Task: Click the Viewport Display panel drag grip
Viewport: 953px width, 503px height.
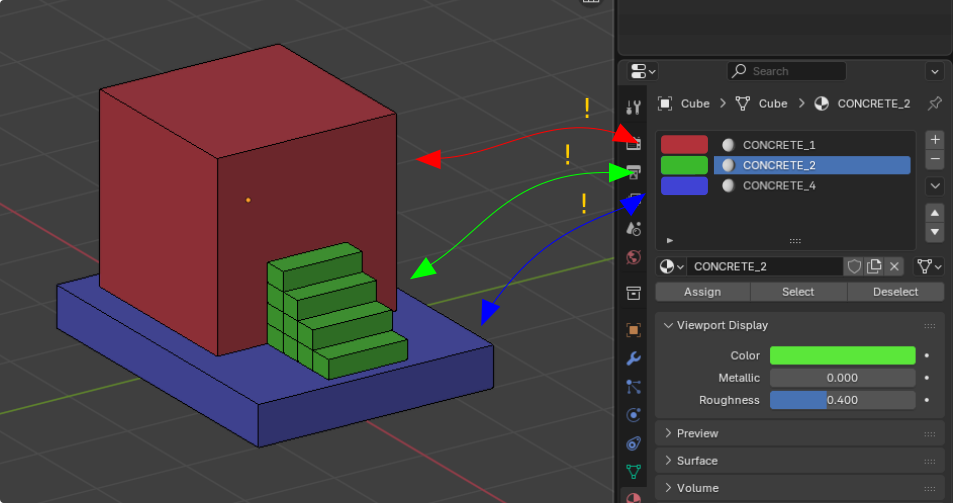Action: 930,326
